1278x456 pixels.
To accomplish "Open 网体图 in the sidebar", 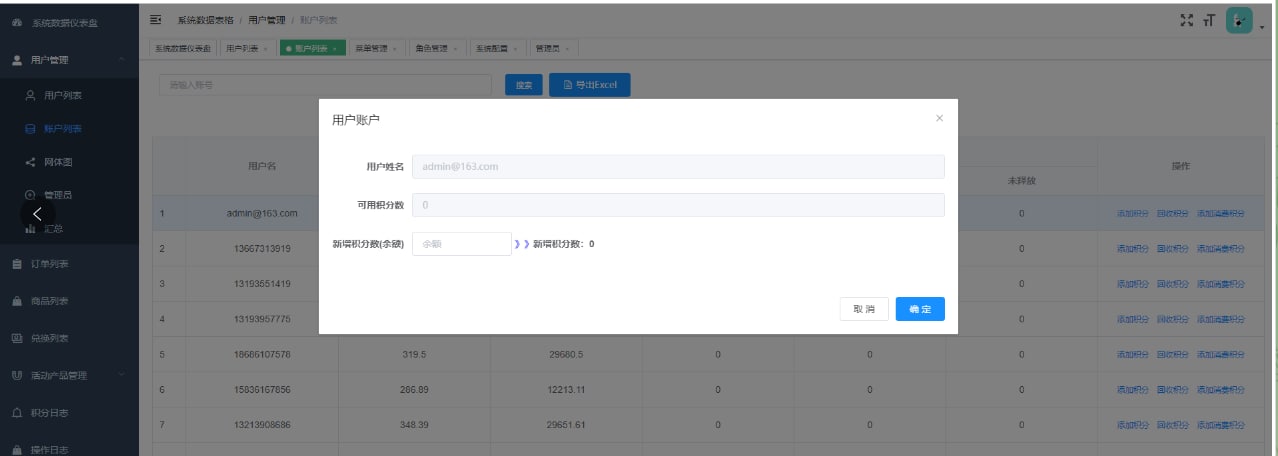I will pos(58,162).
